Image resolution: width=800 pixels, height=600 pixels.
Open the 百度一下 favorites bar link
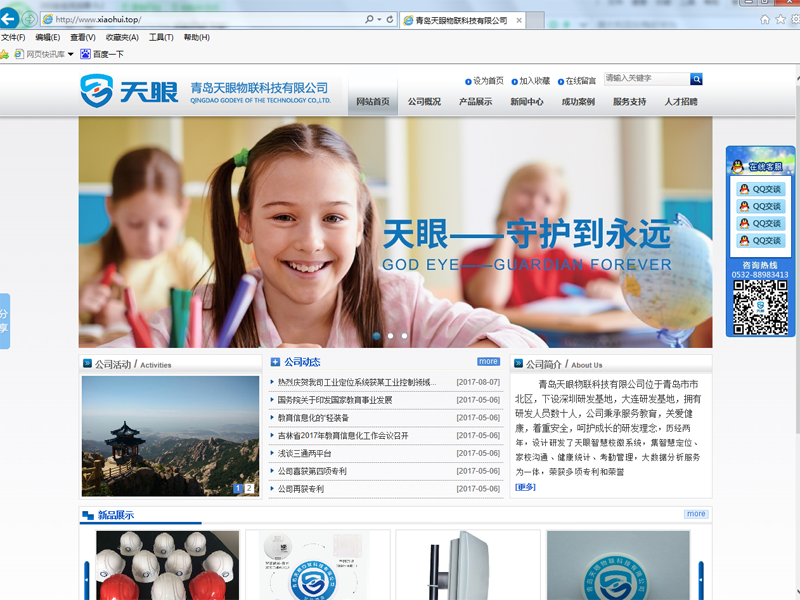point(102,54)
